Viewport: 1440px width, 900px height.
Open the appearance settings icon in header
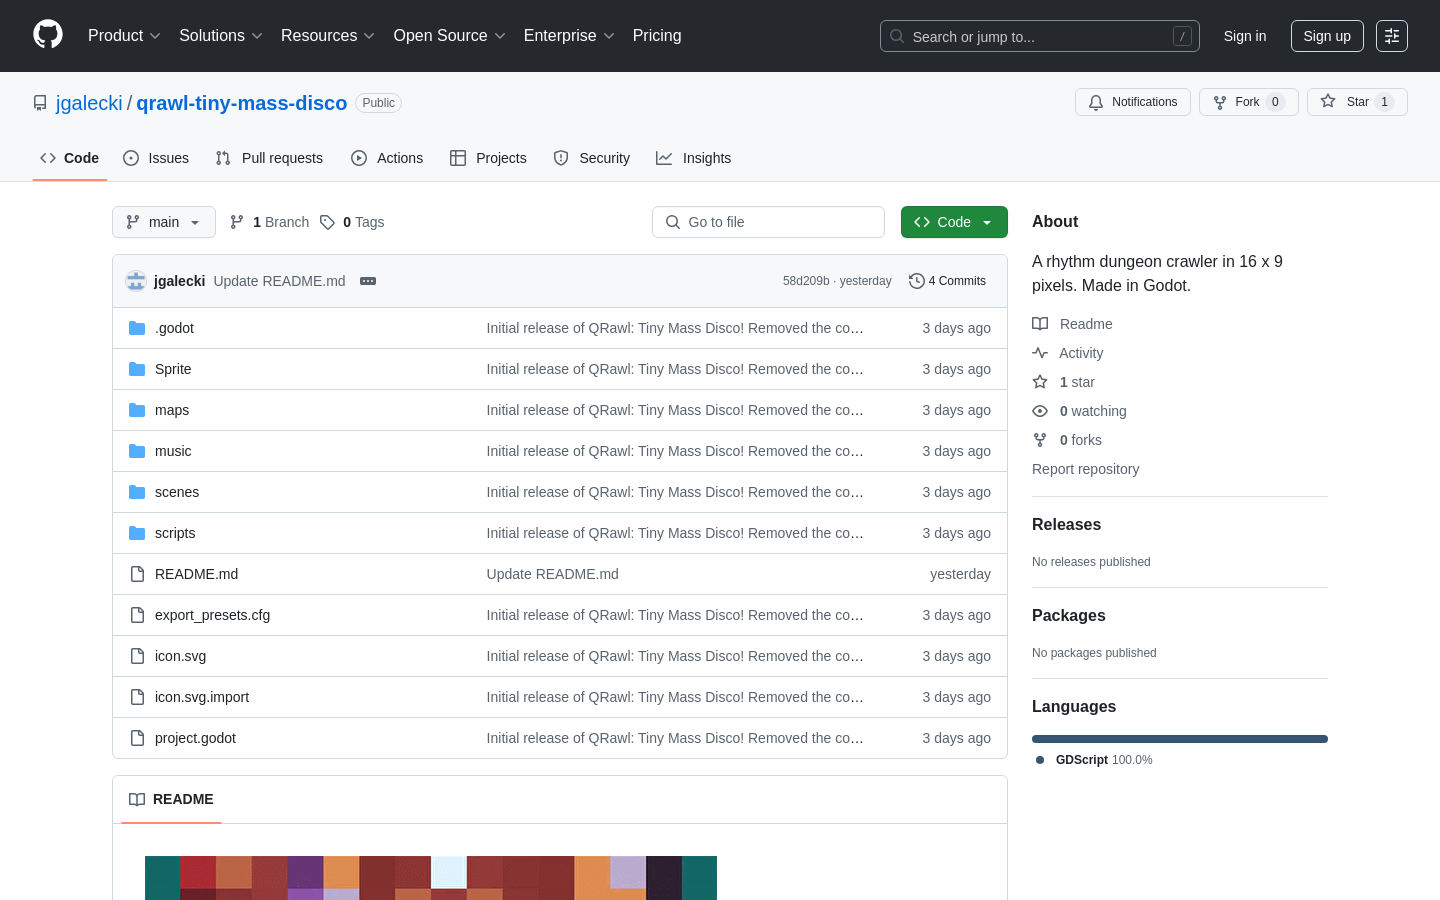click(1392, 36)
